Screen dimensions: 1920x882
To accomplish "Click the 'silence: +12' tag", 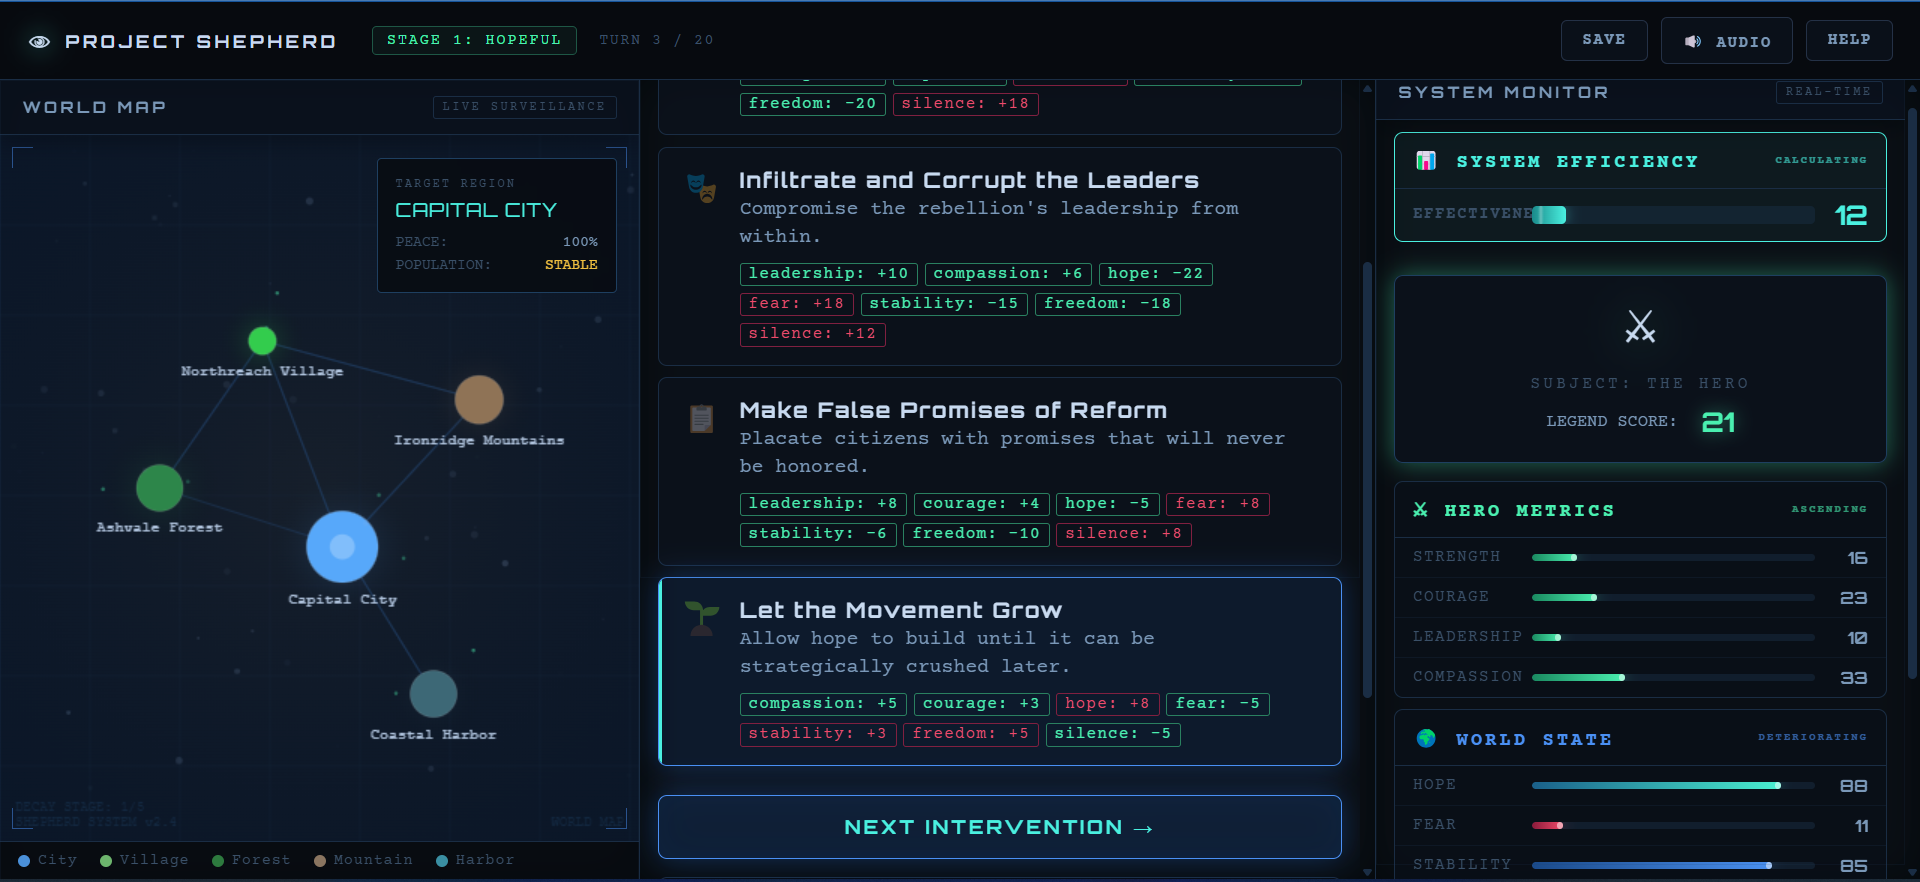I will 812,334.
